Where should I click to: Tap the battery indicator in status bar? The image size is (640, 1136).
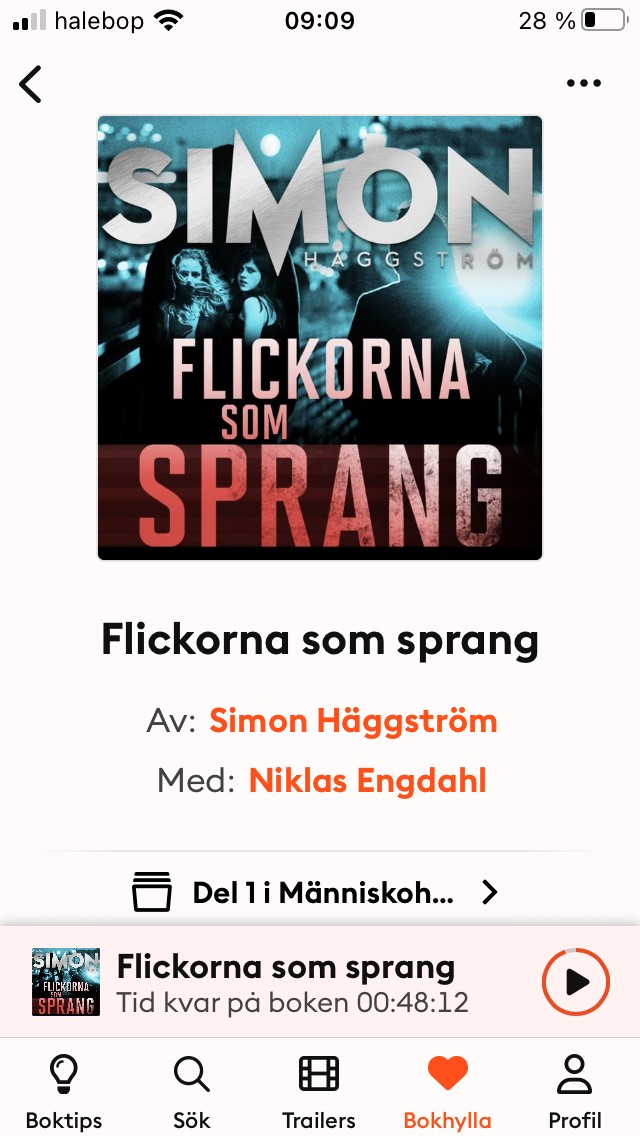pyautogui.click(x=605, y=20)
